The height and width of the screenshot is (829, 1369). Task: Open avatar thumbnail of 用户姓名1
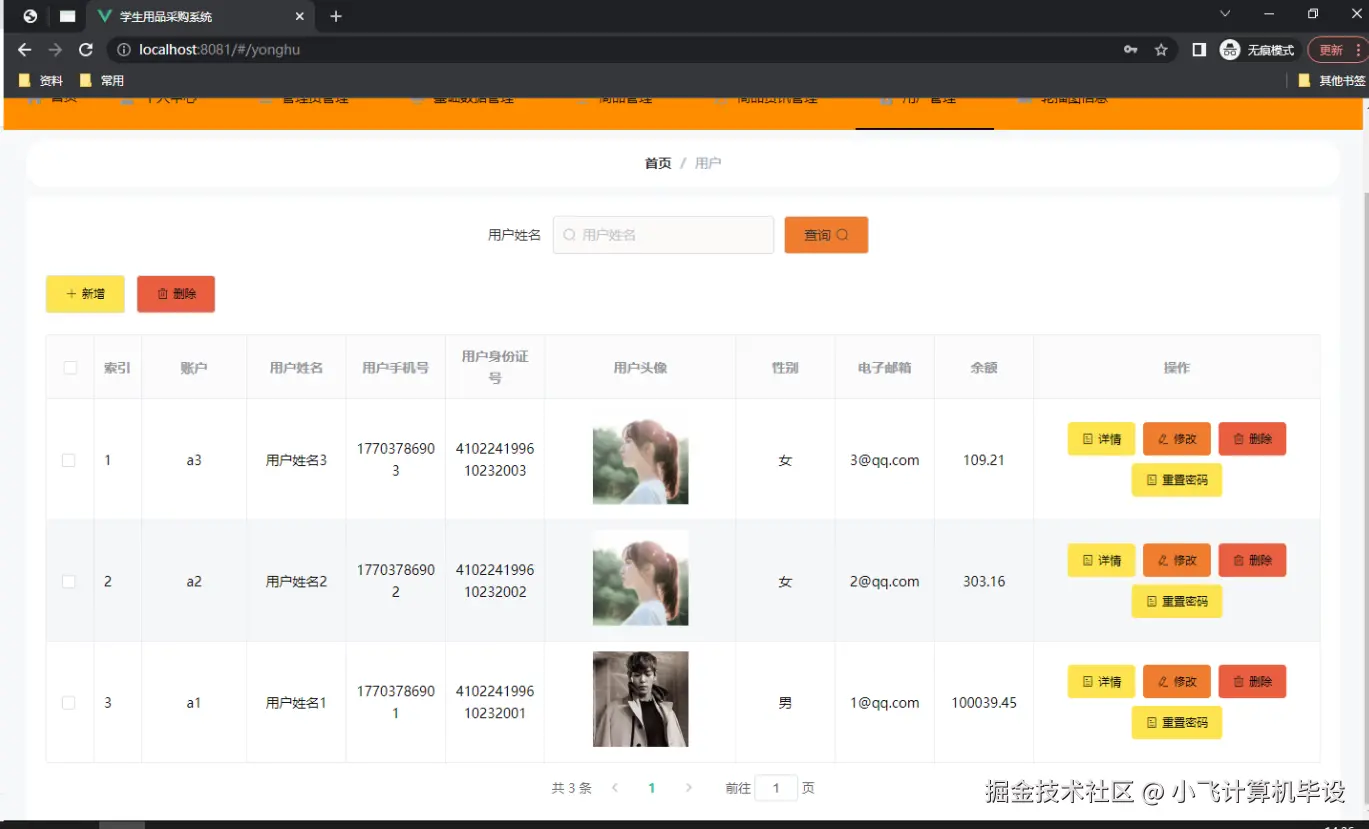click(640, 699)
